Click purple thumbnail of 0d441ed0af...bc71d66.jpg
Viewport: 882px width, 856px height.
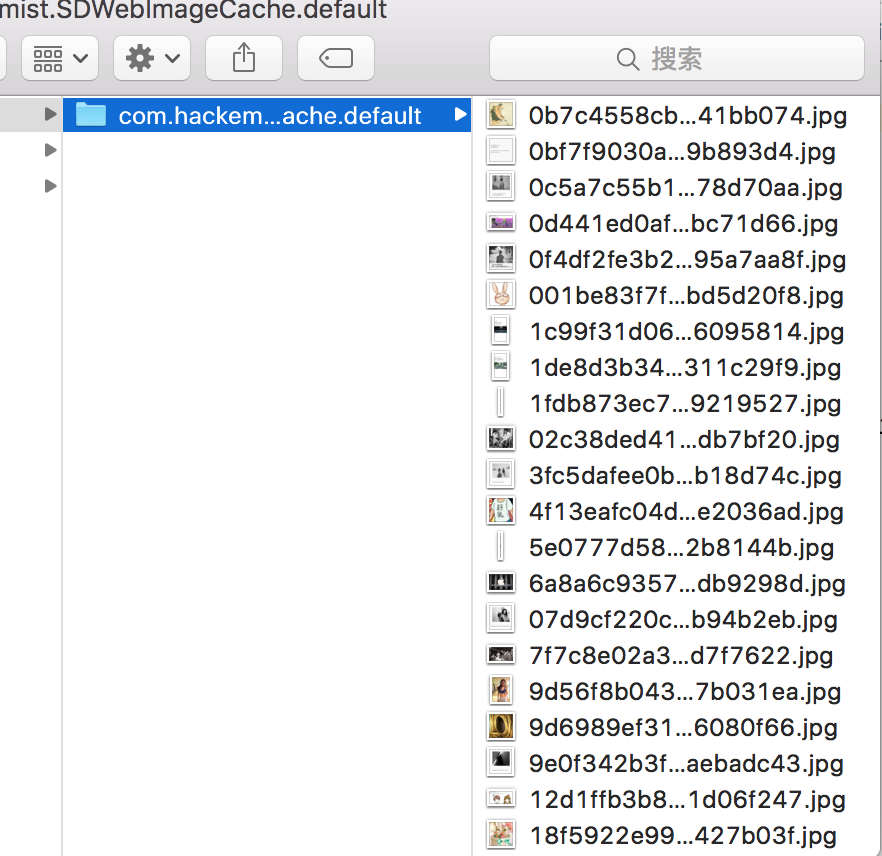click(500, 223)
